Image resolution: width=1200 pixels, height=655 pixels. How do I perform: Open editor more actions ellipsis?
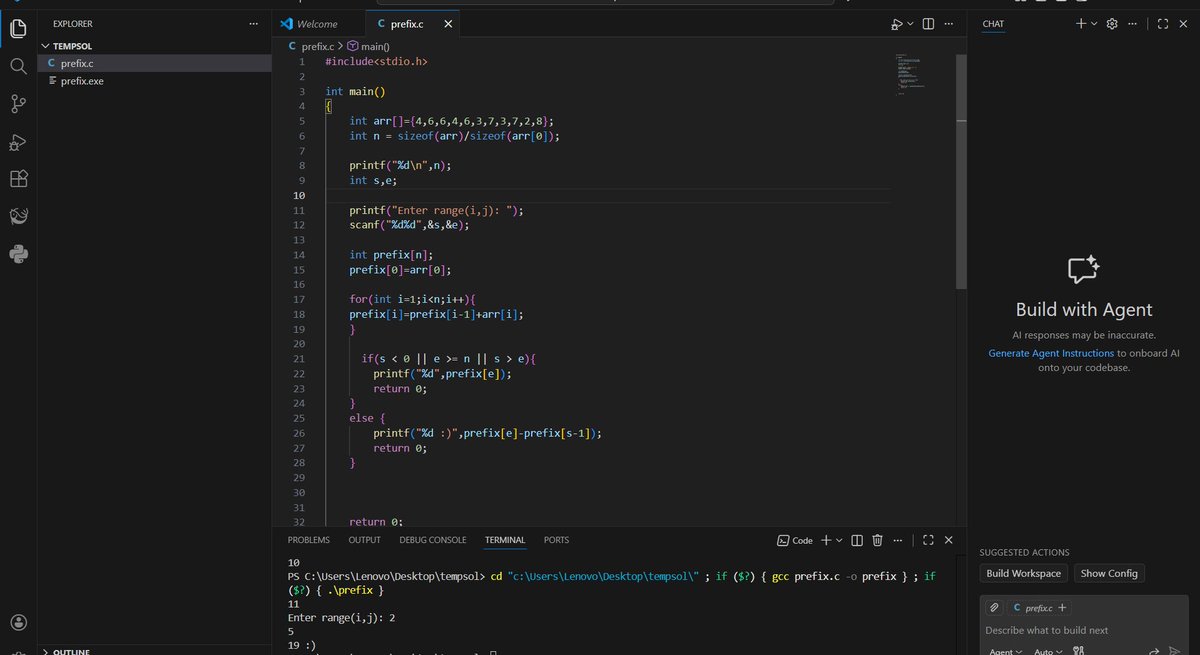[x=949, y=24]
